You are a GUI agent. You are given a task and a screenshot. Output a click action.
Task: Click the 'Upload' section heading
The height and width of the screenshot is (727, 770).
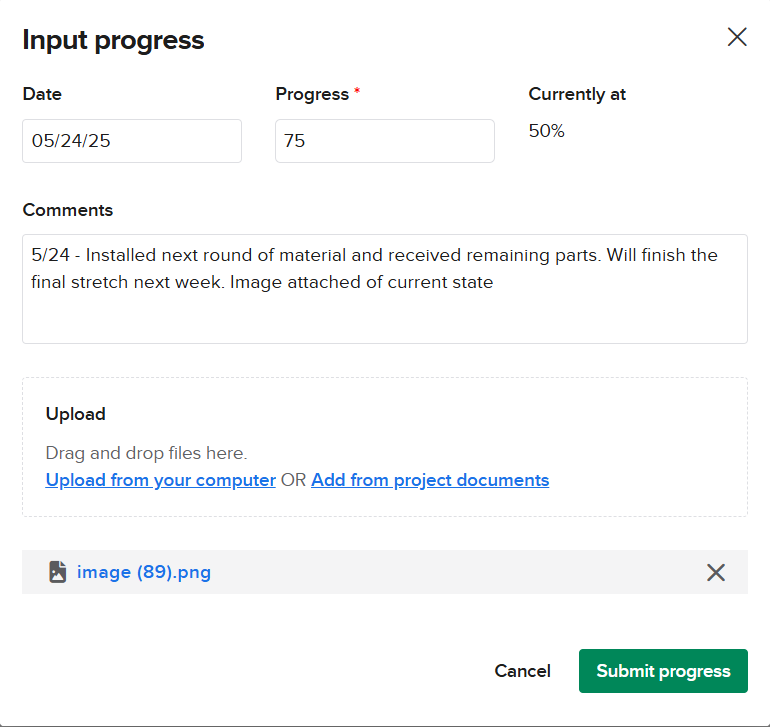(x=75, y=414)
